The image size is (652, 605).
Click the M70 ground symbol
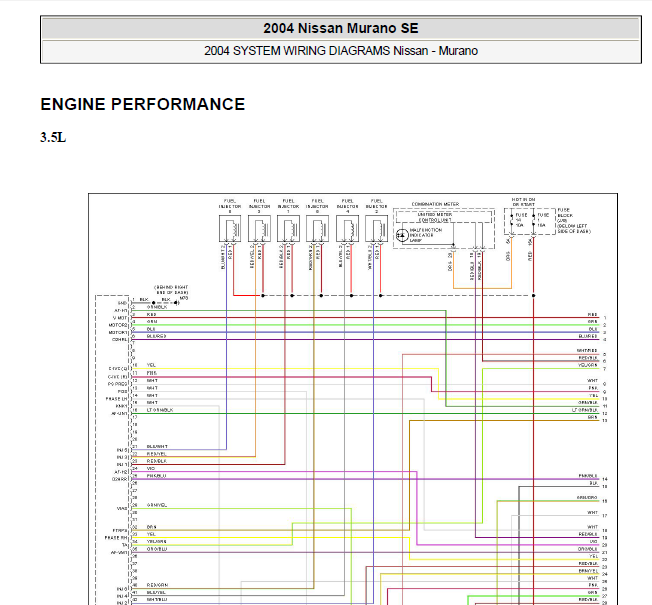point(177,303)
